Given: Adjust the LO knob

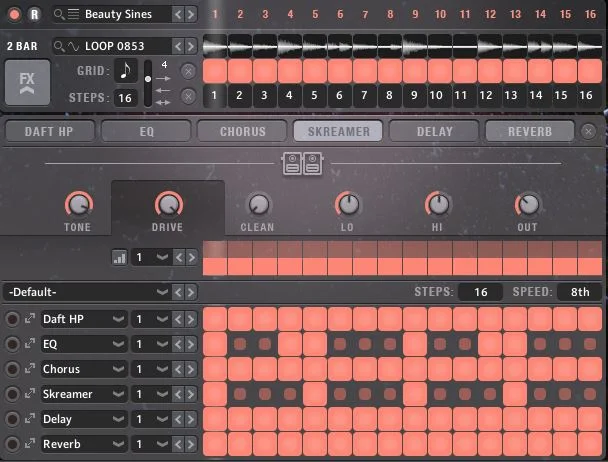Looking at the screenshot, I should point(348,204).
